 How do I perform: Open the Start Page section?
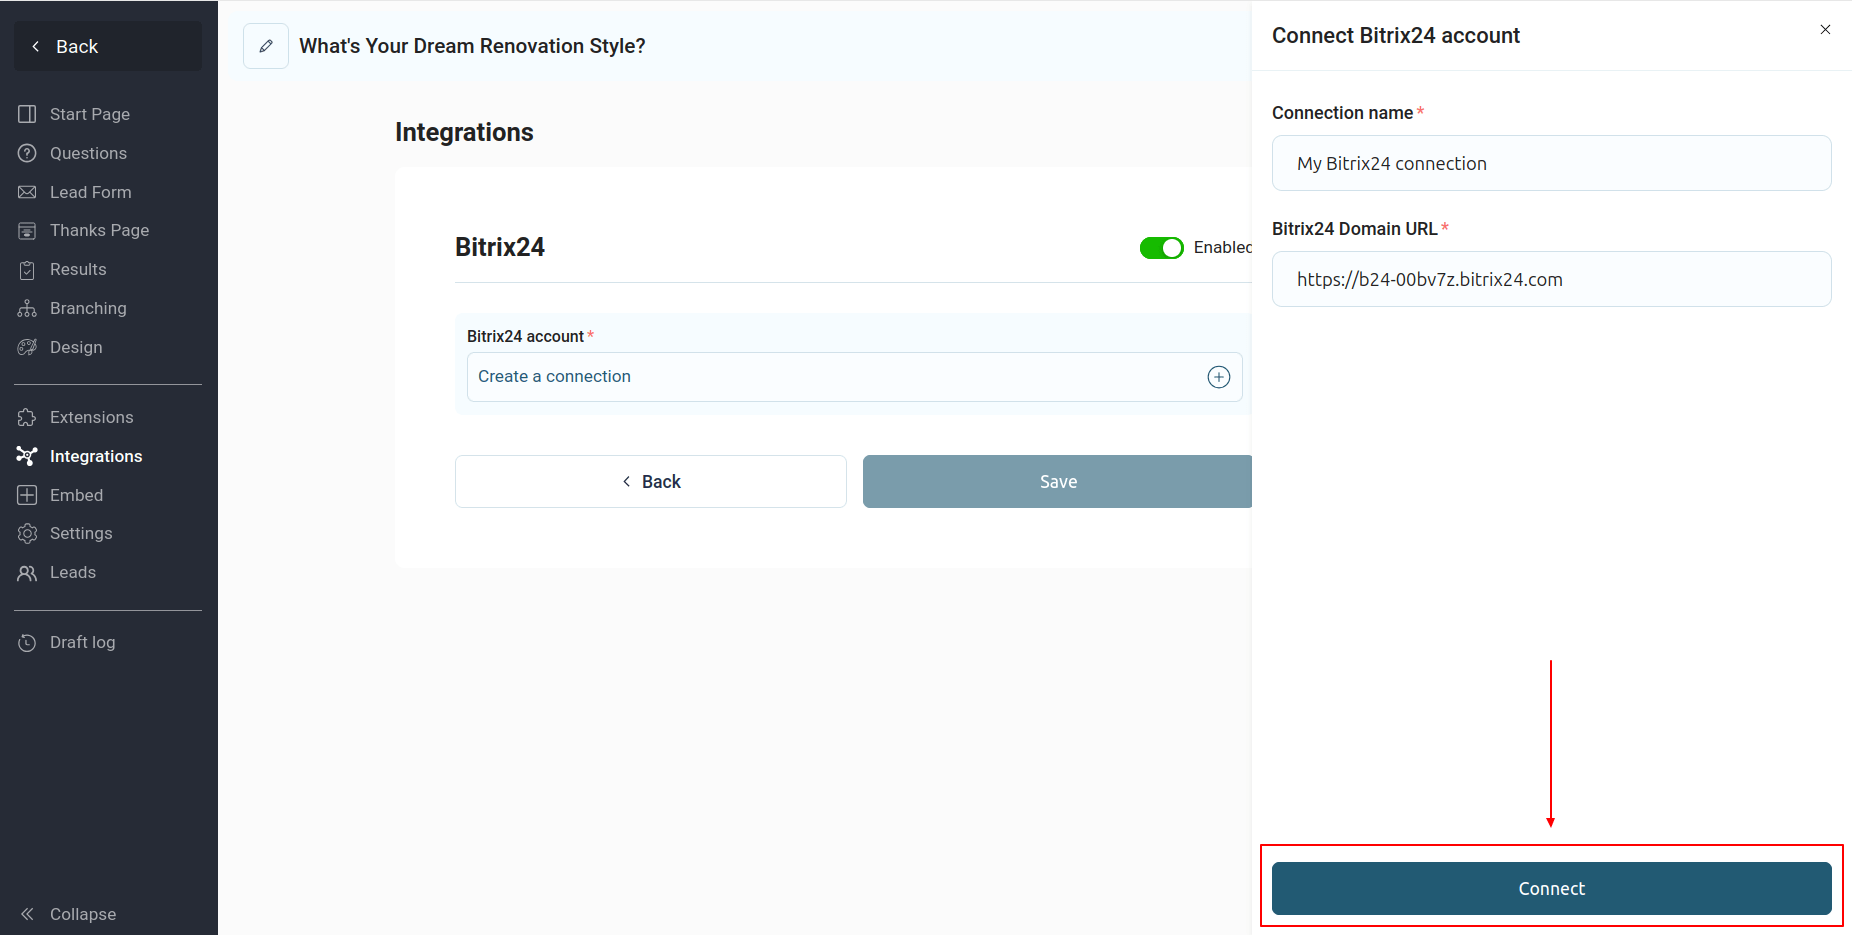tap(89, 114)
